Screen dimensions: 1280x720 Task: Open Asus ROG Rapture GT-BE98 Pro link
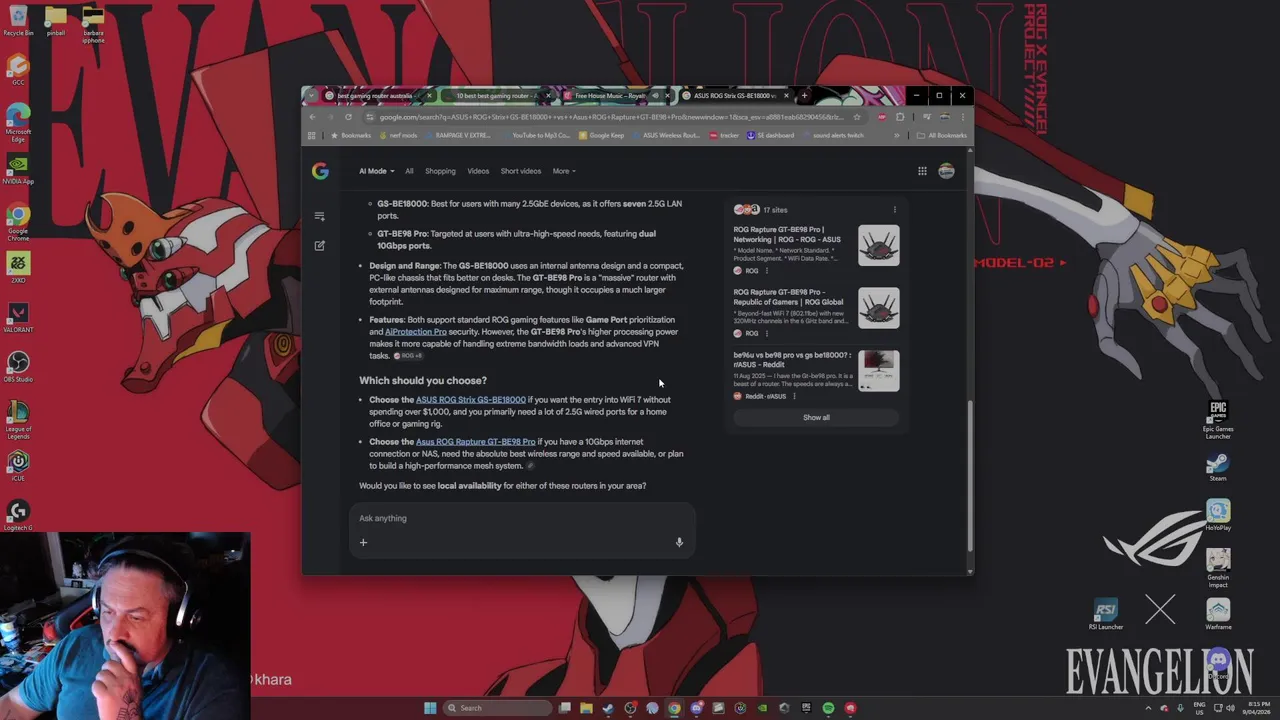click(475, 442)
